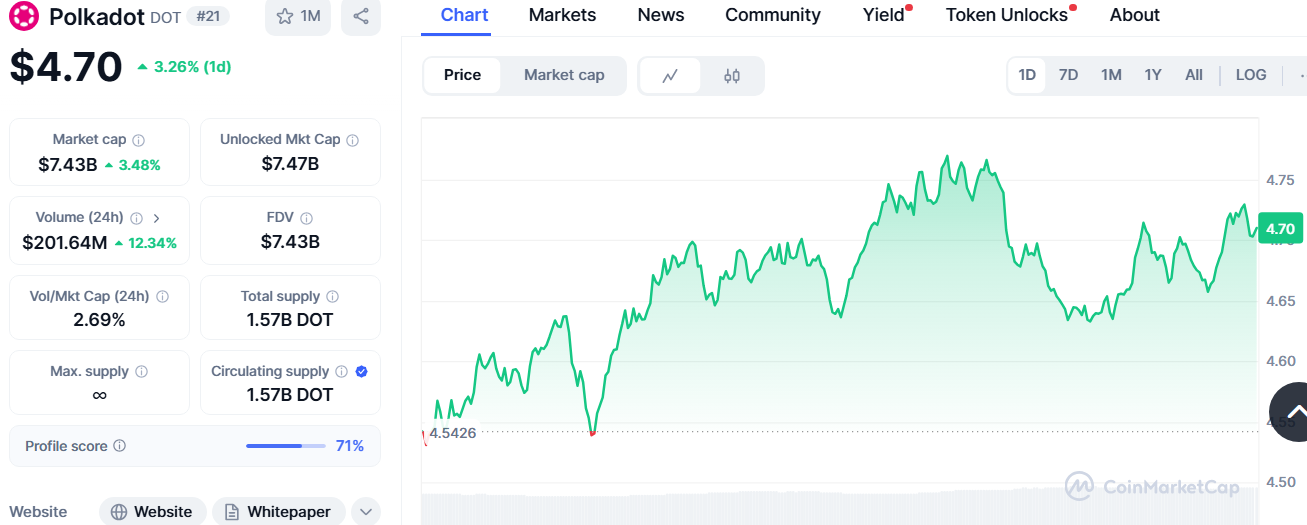
Task: Open Unlocked Mkt Cap info icon
Action: click(x=353, y=140)
